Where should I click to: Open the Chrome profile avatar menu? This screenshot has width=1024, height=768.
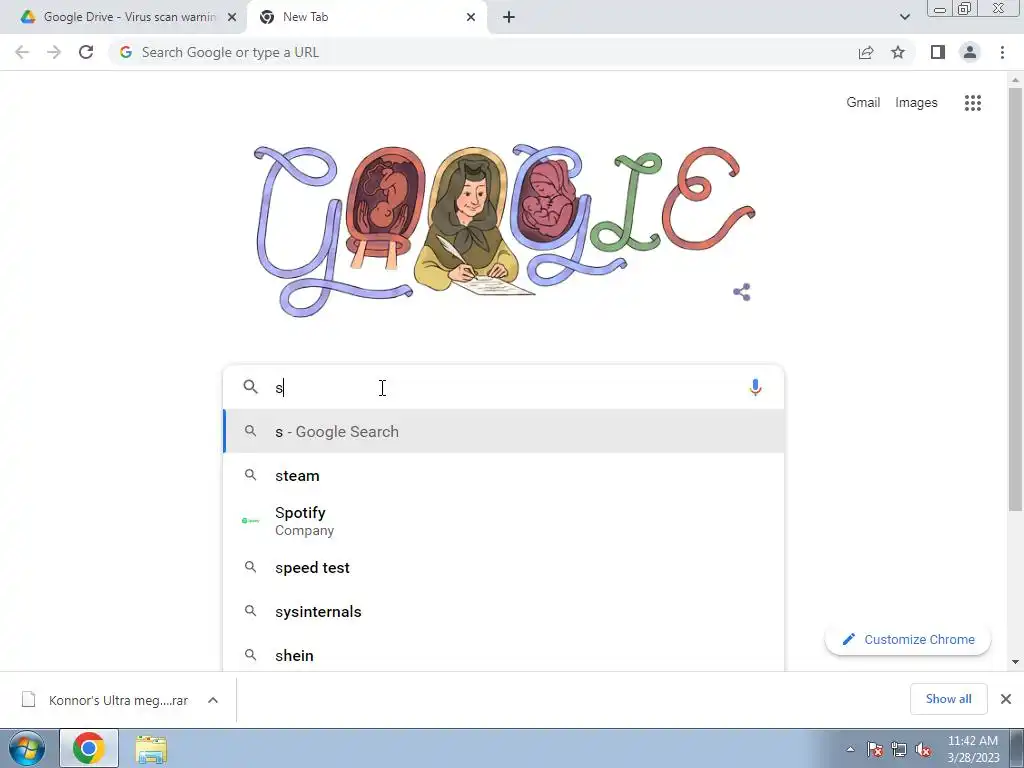(970, 52)
